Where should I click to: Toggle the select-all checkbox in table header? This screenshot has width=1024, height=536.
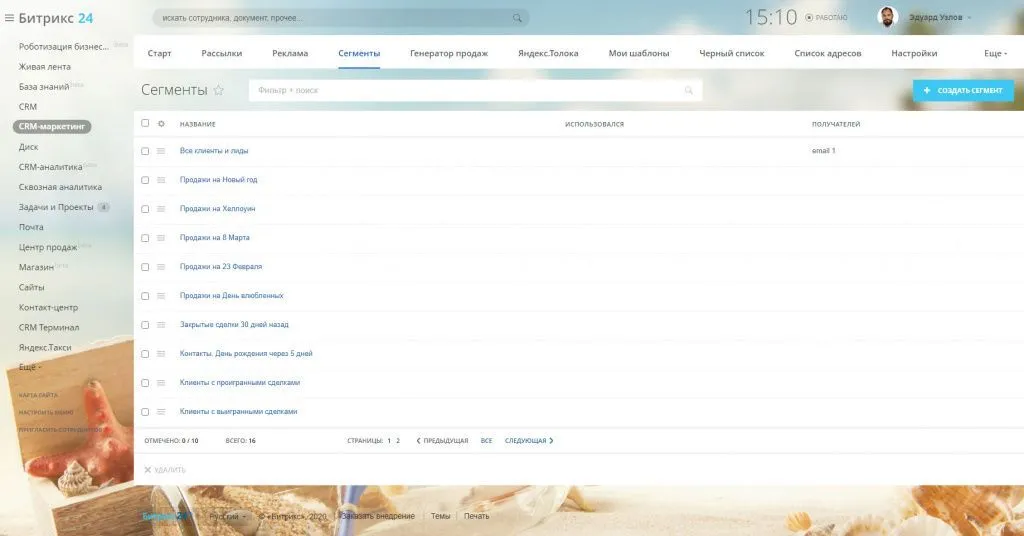145,124
